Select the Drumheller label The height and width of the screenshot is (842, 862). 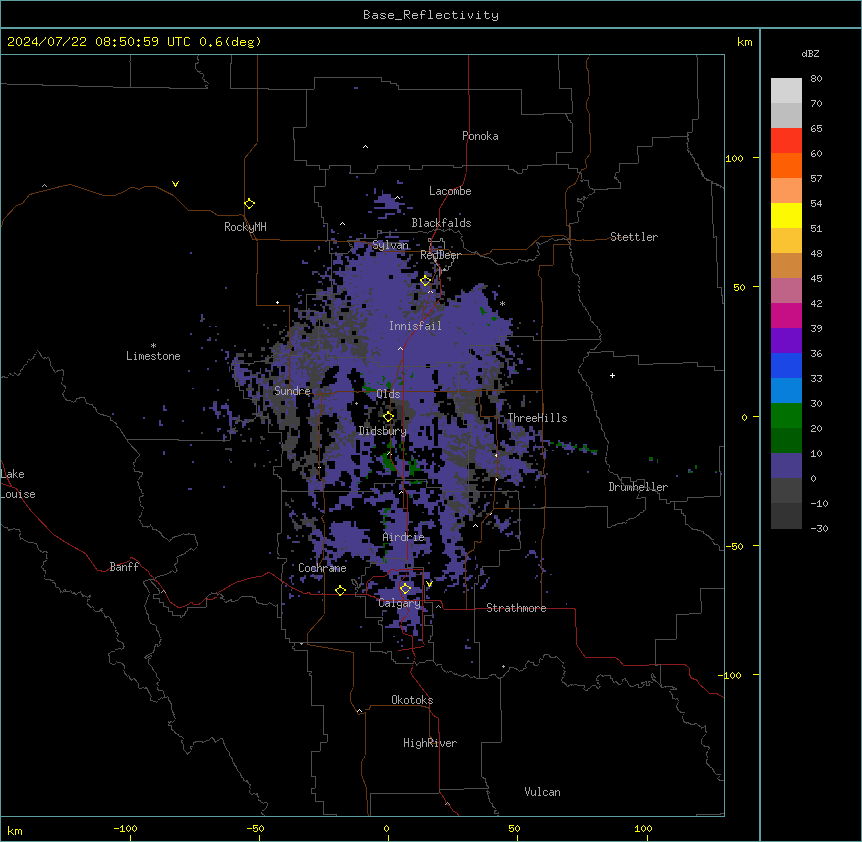pyautogui.click(x=638, y=487)
